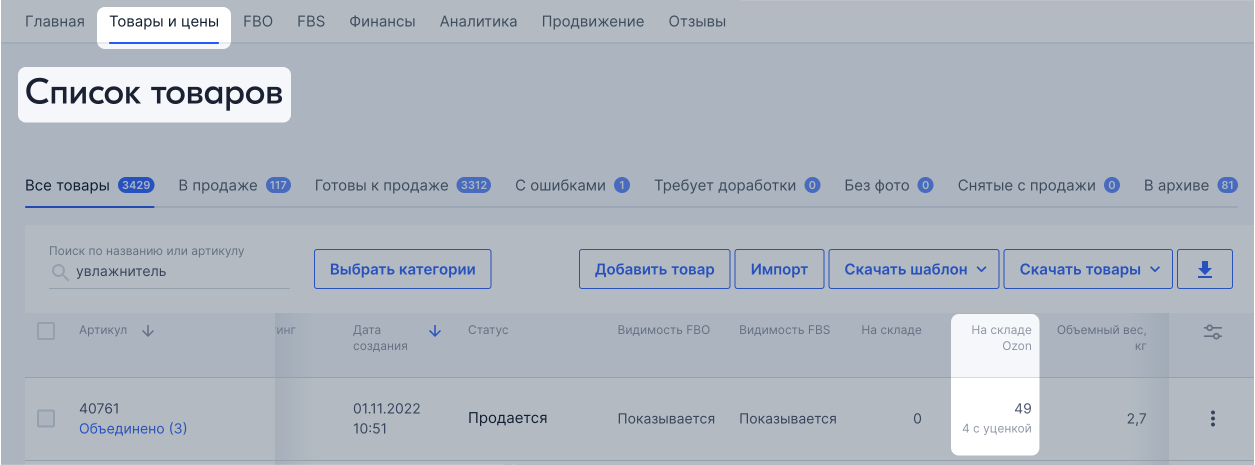Viewport: 1255px width, 465px height.
Task: Check the box for product 40761
Action: click(46, 418)
